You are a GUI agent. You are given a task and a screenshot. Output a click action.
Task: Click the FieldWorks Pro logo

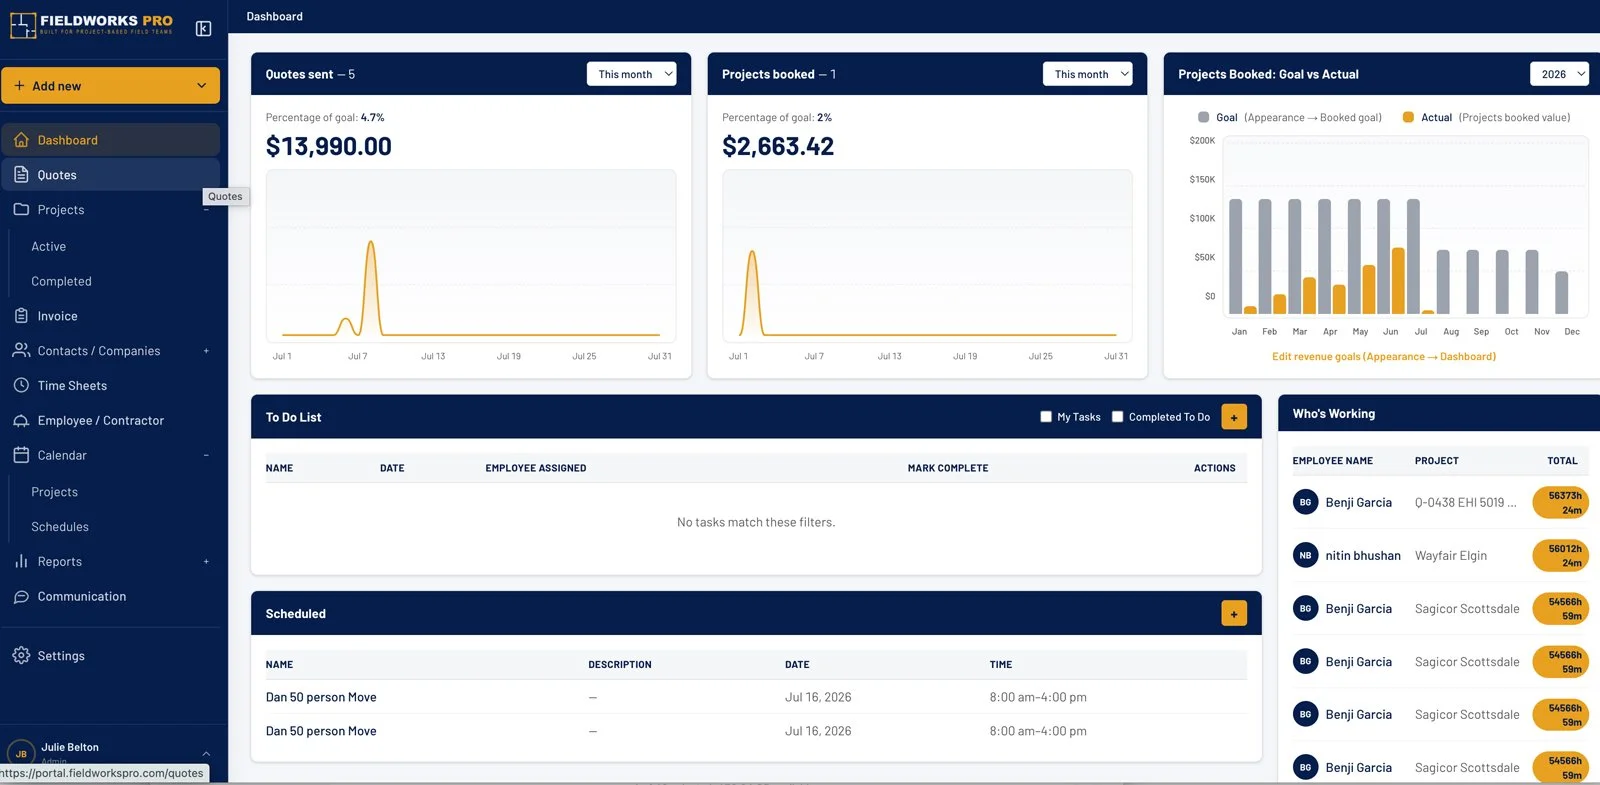[92, 25]
